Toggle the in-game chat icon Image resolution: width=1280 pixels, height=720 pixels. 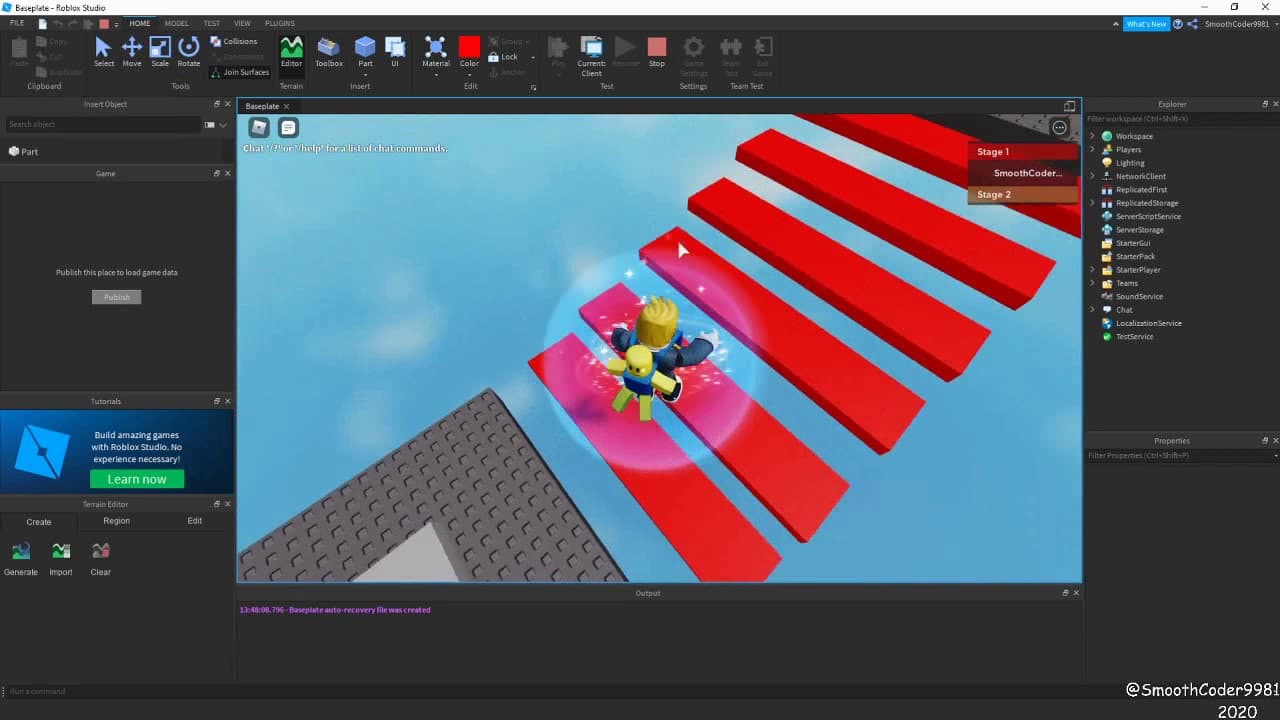click(288, 127)
